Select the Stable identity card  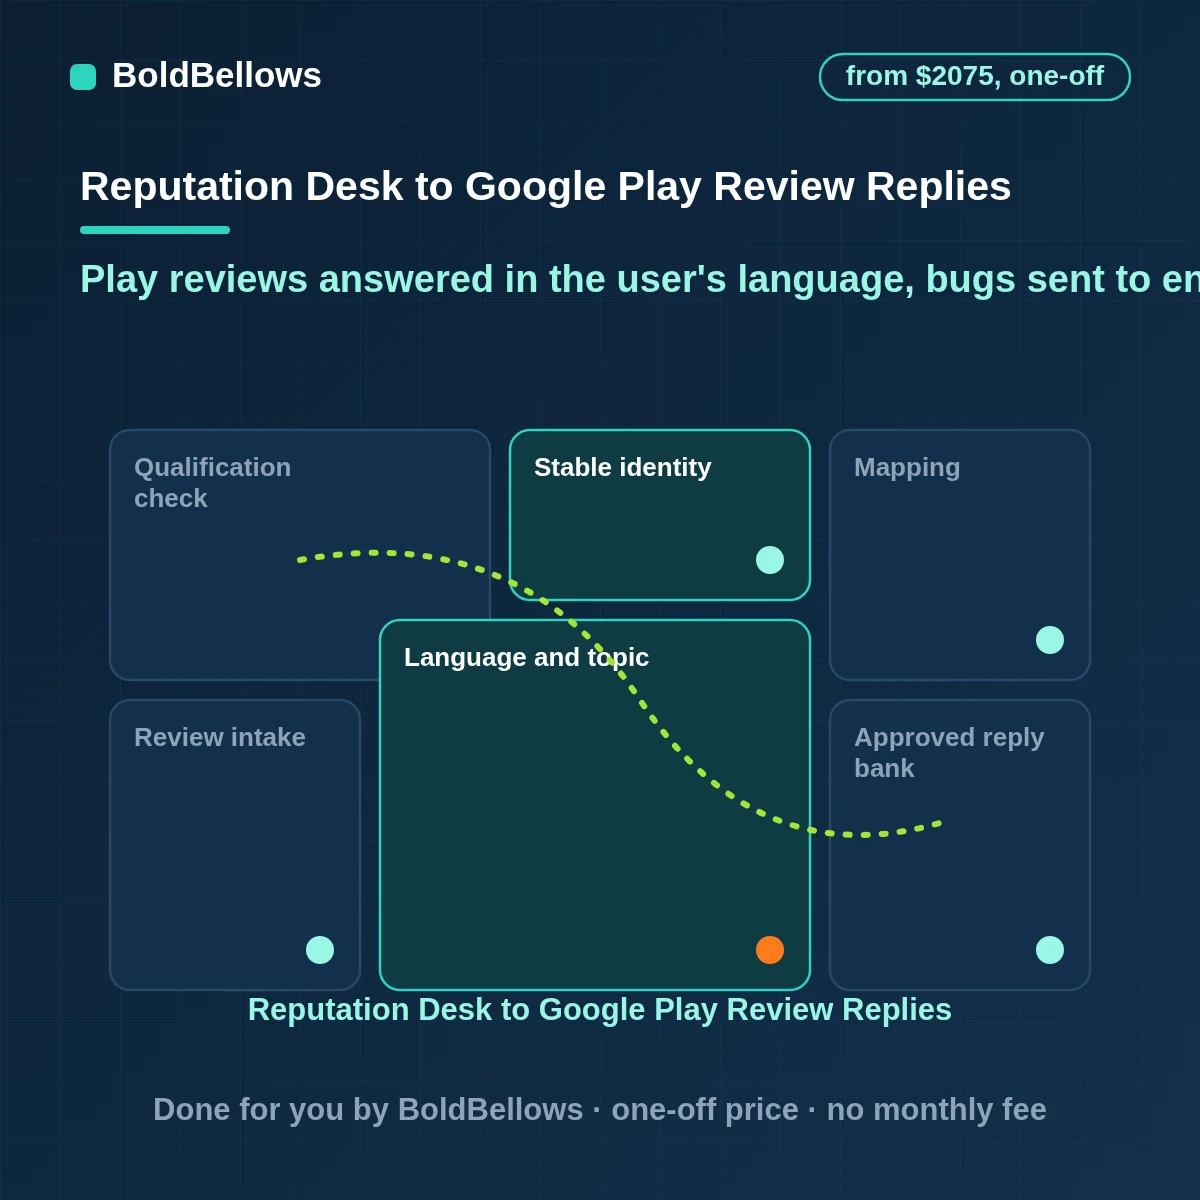[x=660, y=515]
